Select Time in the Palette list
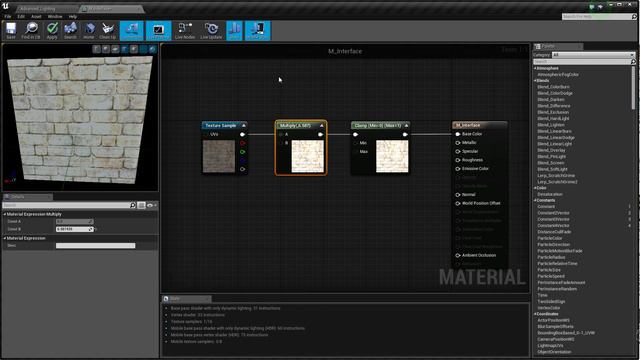Image resolution: width=640 pixels, height=360 pixels. click(x=542, y=295)
